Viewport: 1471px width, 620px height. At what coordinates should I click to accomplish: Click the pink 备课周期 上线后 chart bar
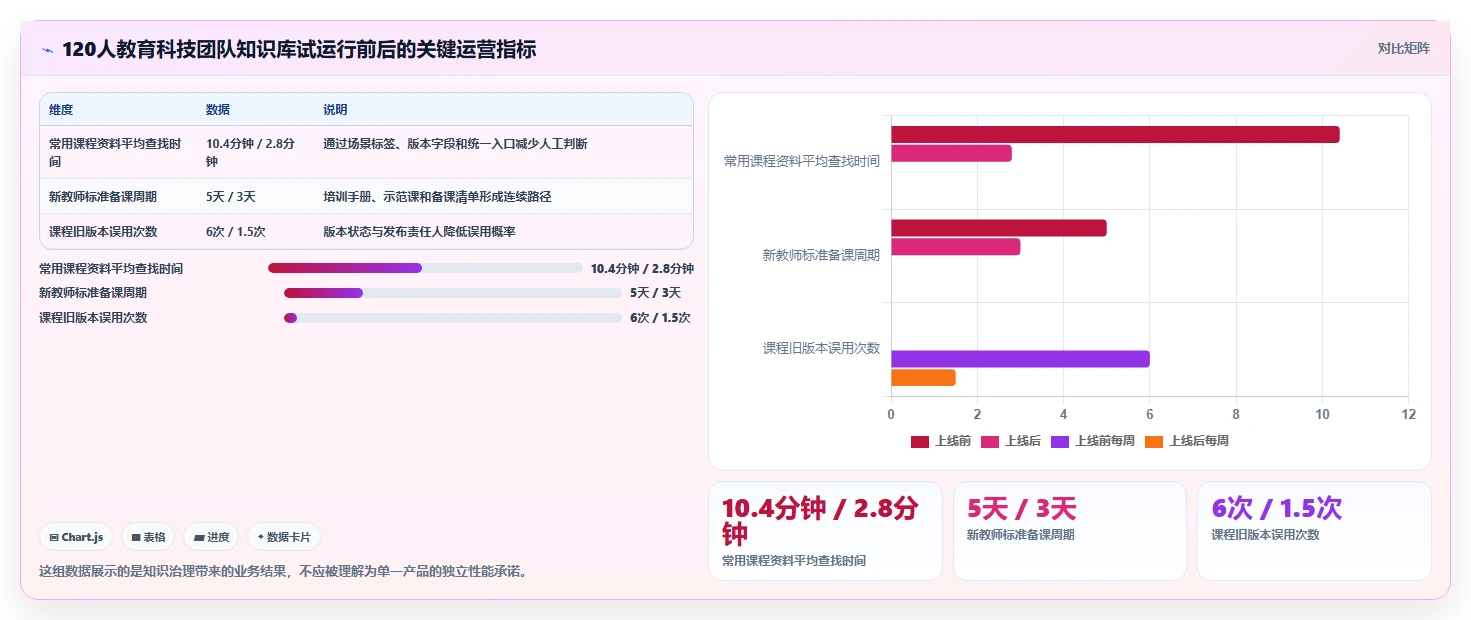tap(956, 247)
